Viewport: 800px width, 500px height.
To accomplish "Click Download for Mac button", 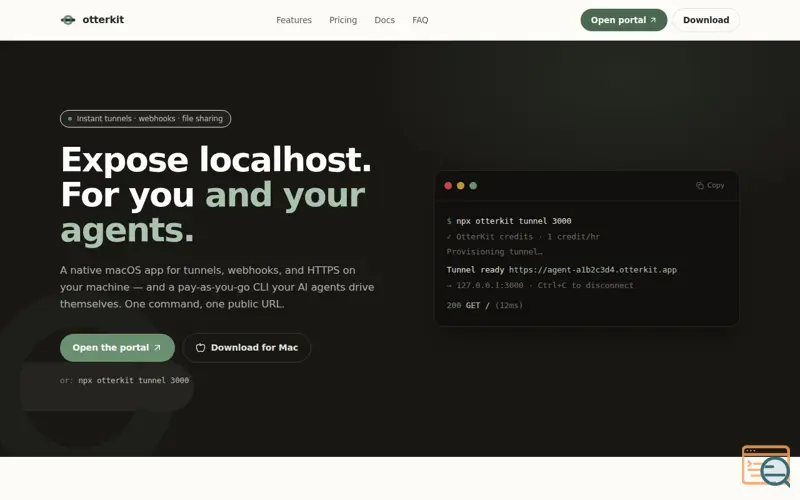I will click(x=246, y=347).
